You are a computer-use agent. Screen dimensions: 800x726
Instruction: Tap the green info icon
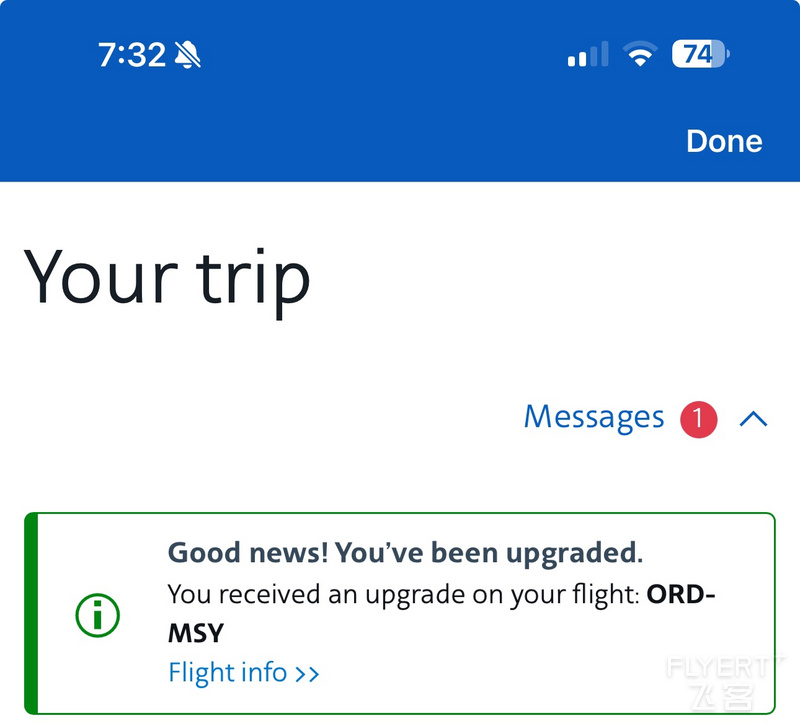tap(97, 615)
